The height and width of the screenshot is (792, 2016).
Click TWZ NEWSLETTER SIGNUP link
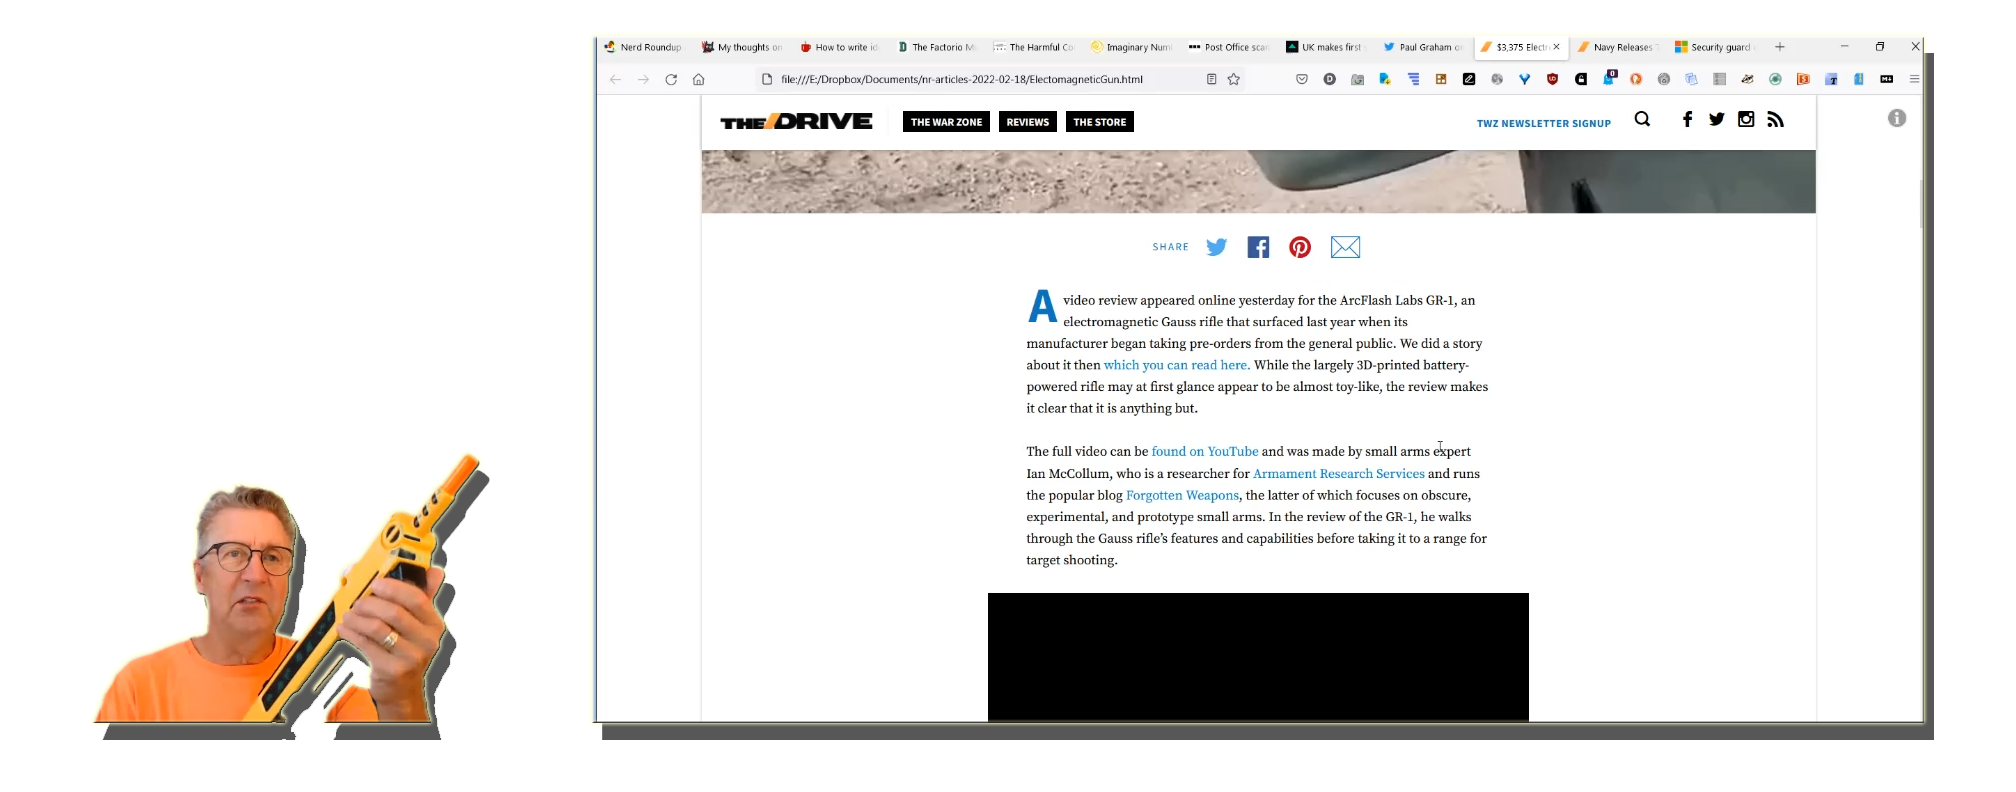1544,124
